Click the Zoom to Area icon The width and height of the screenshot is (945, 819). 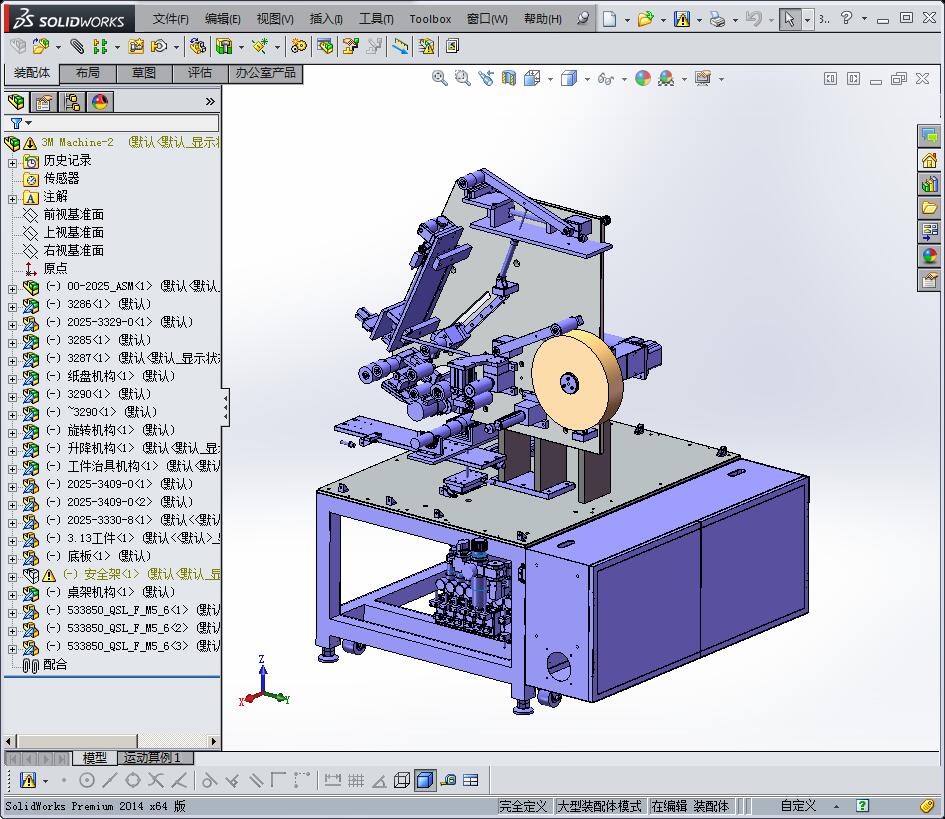tap(462, 78)
